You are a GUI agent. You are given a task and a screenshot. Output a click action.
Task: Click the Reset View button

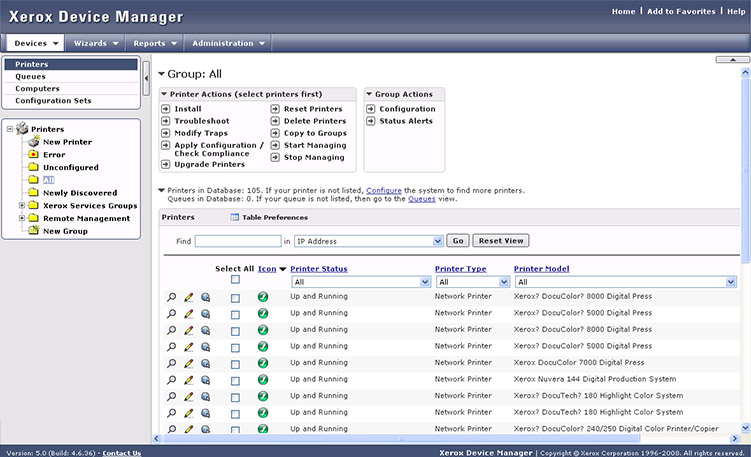click(501, 240)
